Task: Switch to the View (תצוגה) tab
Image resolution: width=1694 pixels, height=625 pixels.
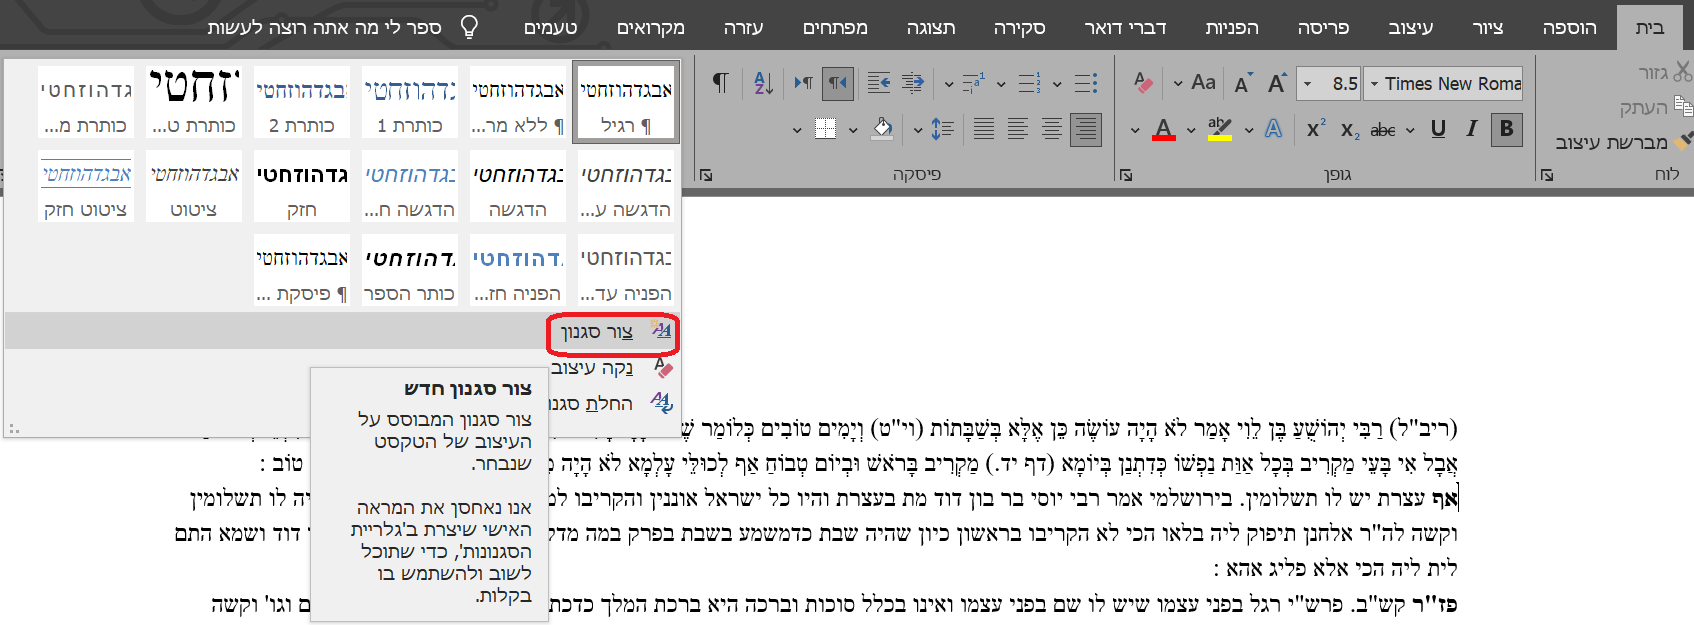Action: point(931,27)
